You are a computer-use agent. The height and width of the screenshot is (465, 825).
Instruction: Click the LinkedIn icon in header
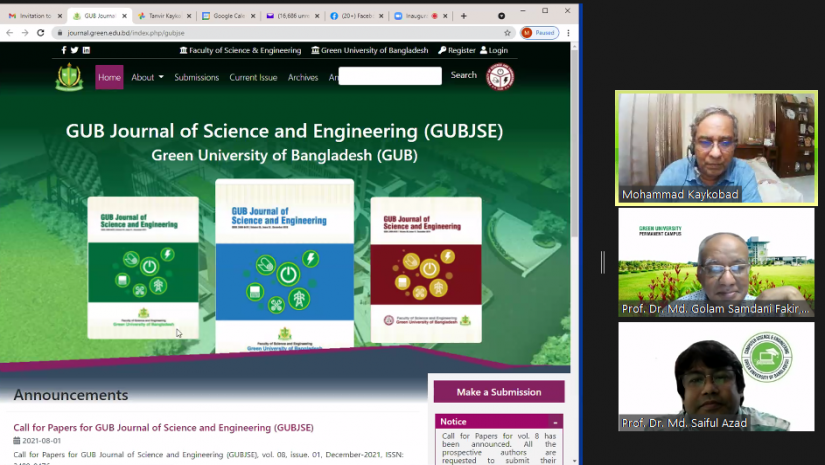point(86,50)
